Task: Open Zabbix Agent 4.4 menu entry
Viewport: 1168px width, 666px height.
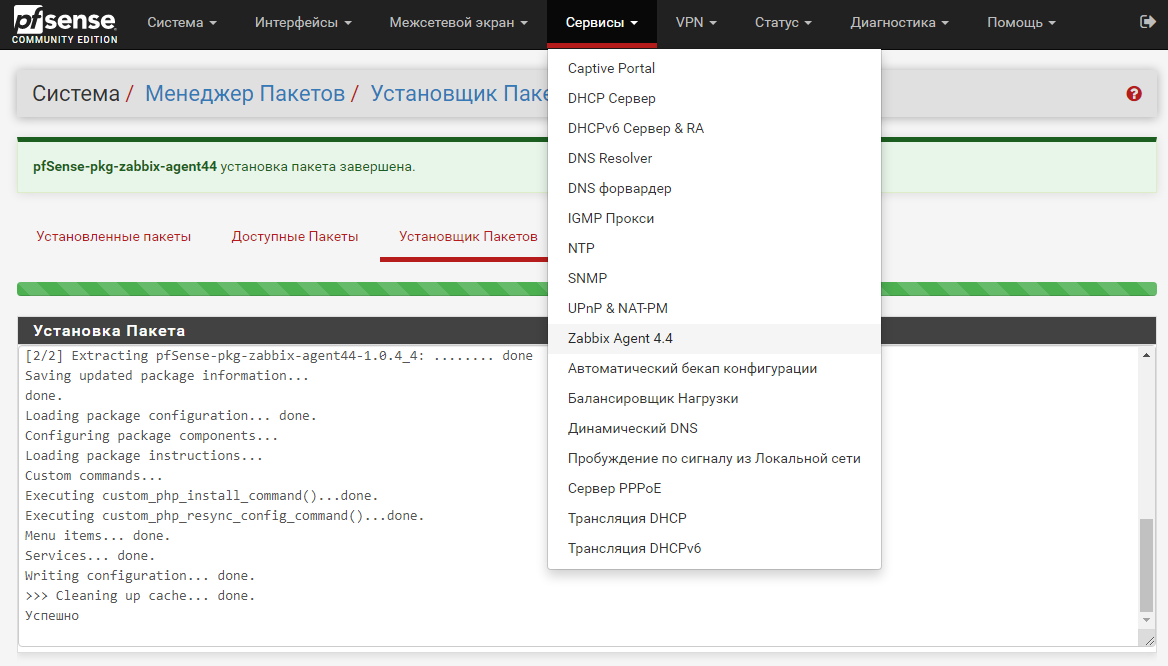Action: tap(714, 338)
